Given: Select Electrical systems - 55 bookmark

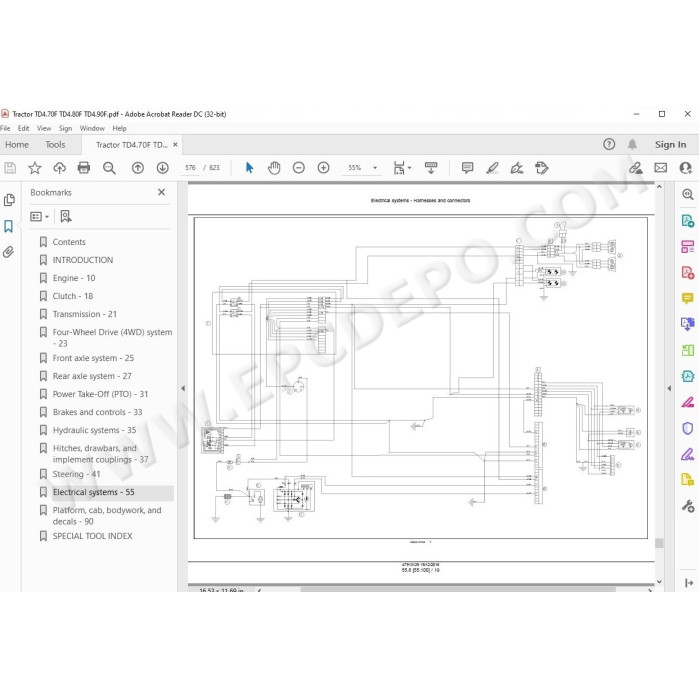Looking at the screenshot, I should coord(93,492).
